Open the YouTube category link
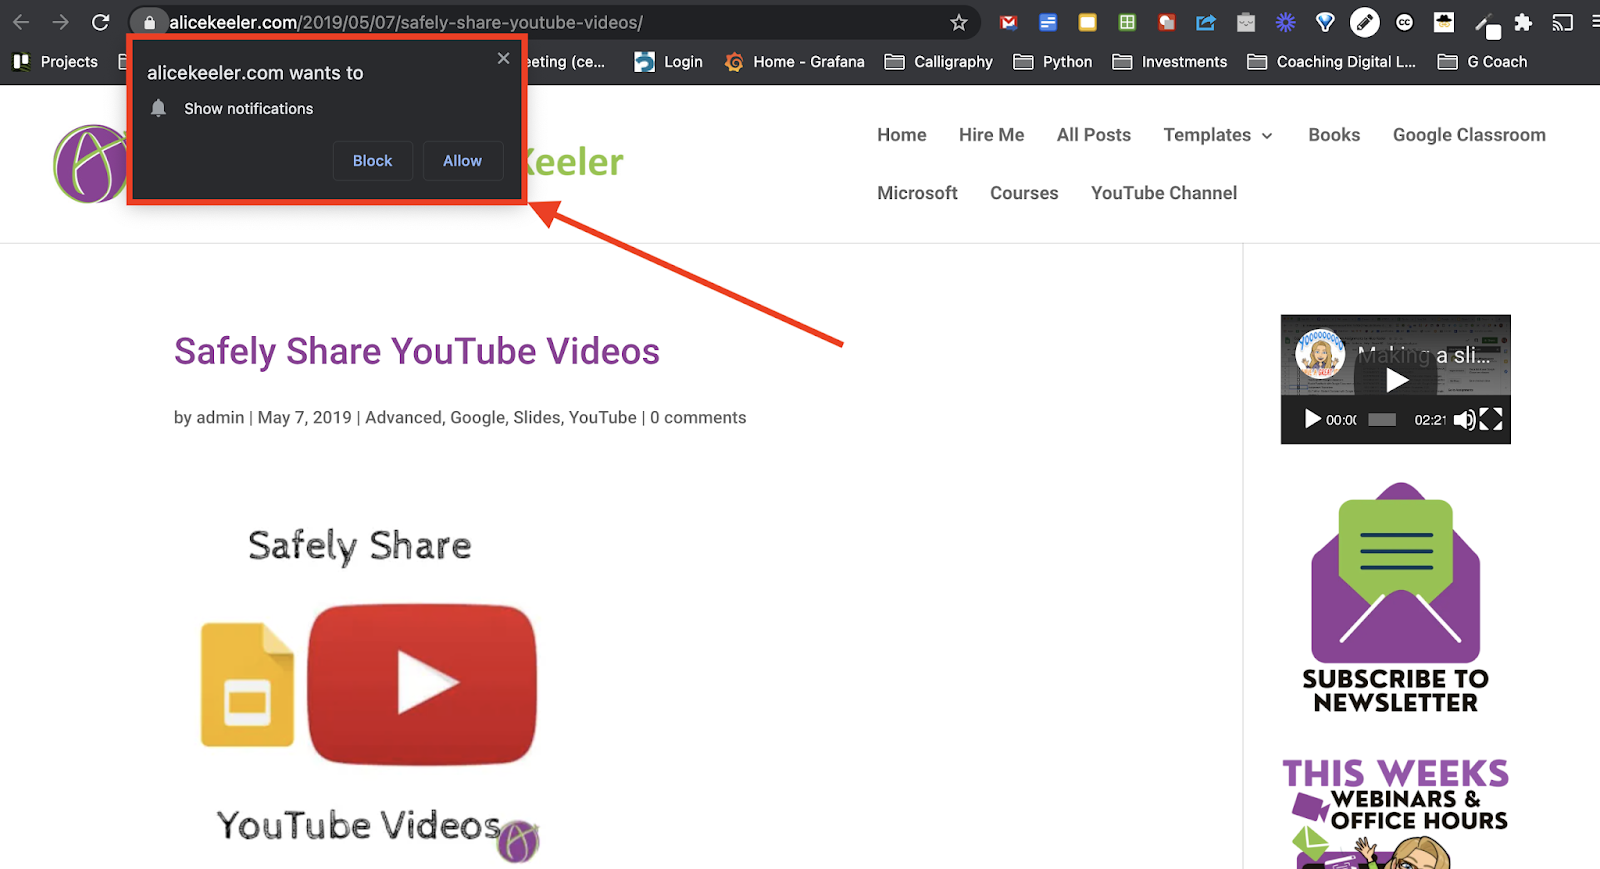Screen dimensions: 1600x869 (x=602, y=418)
